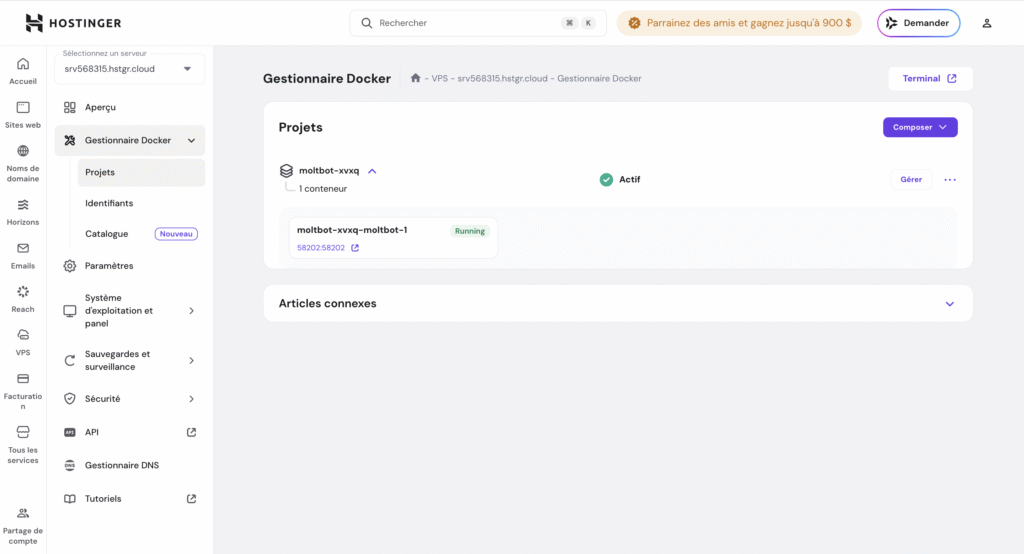Click the Parrainez des amis referral banner
This screenshot has height=554, width=1024.
739,23
